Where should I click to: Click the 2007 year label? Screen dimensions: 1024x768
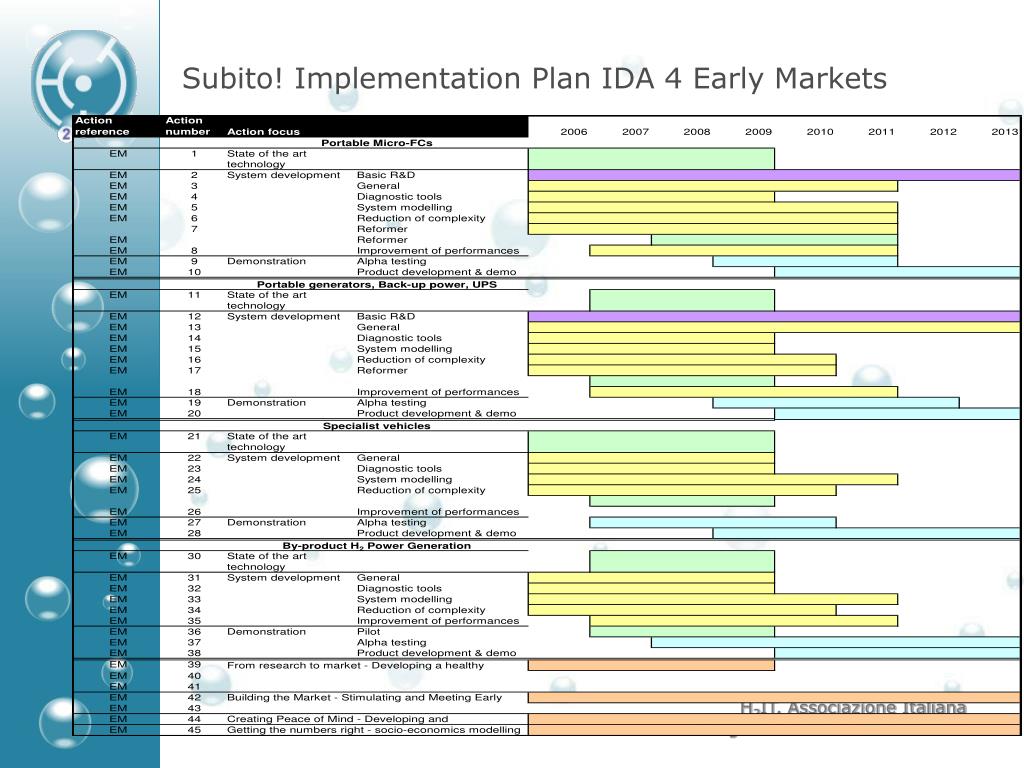pyautogui.click(x=635, y=132)
